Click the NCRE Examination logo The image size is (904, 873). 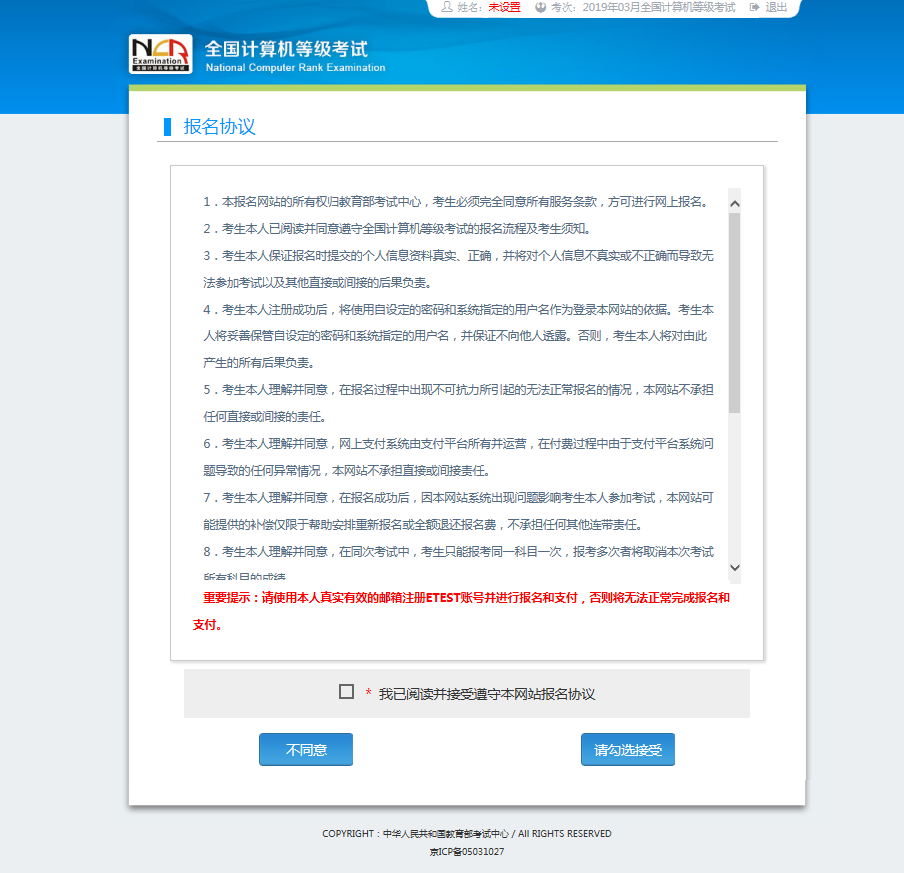point(160,54)
